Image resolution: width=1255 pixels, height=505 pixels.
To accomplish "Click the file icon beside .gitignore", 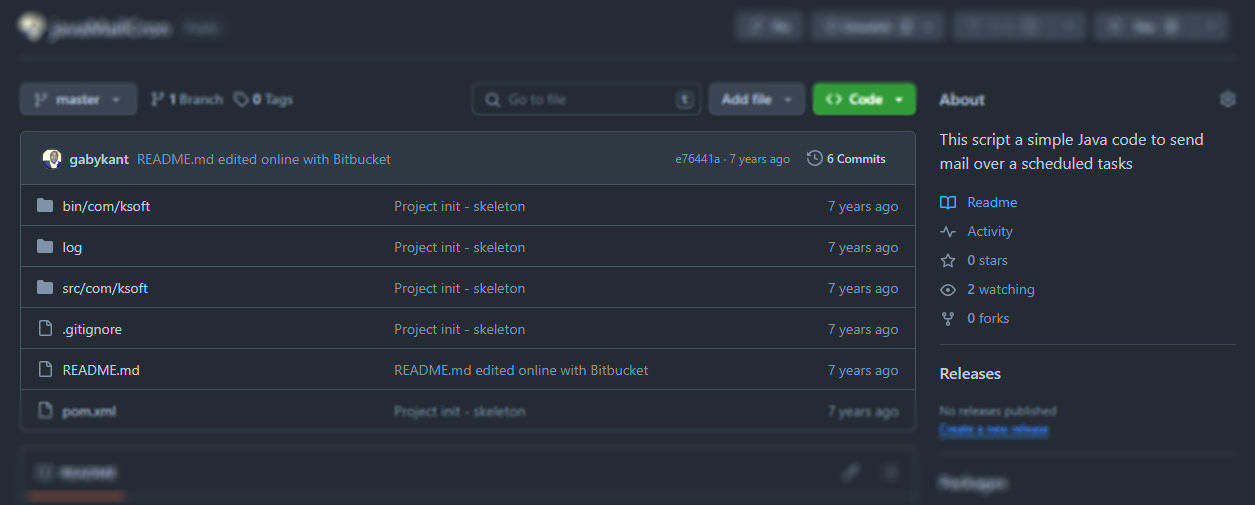I will [x=45, y=329].
